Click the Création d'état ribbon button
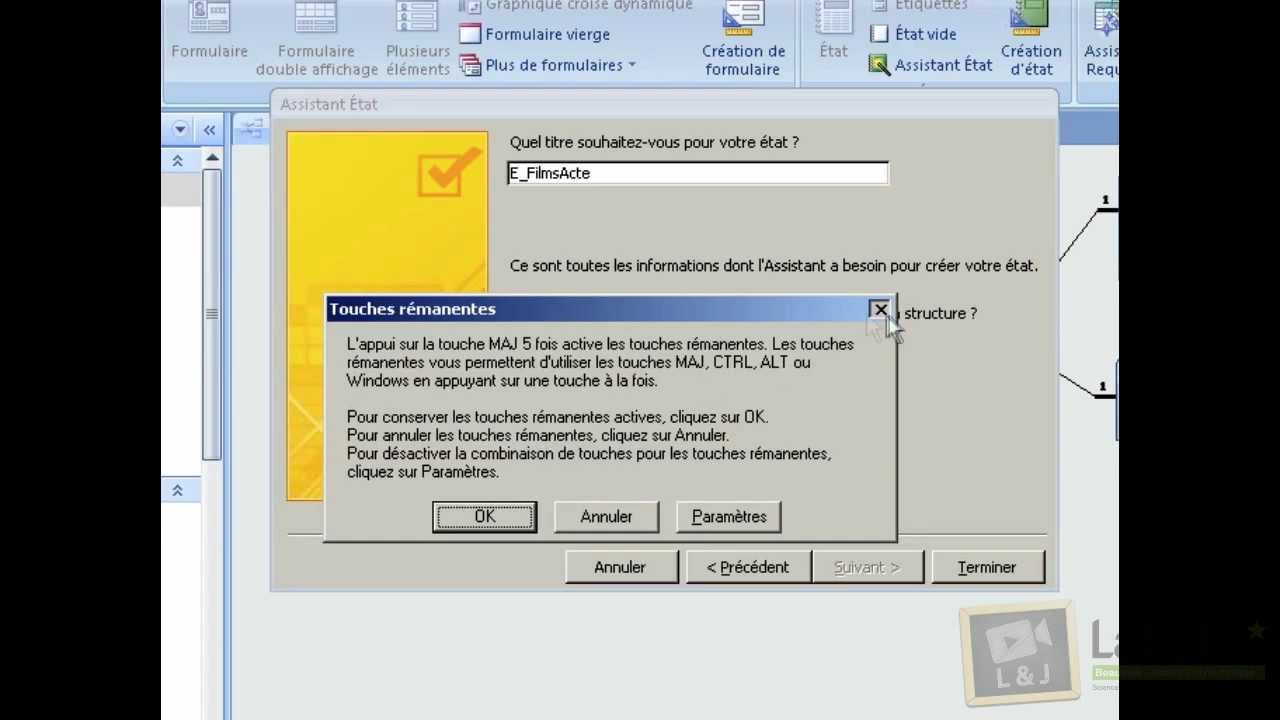 coord(1031,40)
